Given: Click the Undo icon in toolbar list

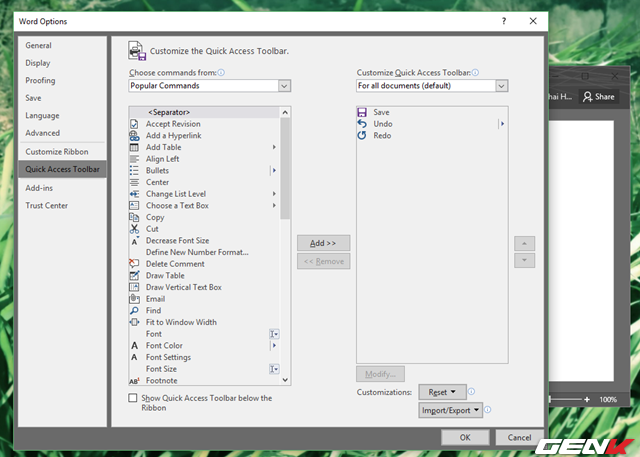Looking at the screenshot, I should pos(362,124).
